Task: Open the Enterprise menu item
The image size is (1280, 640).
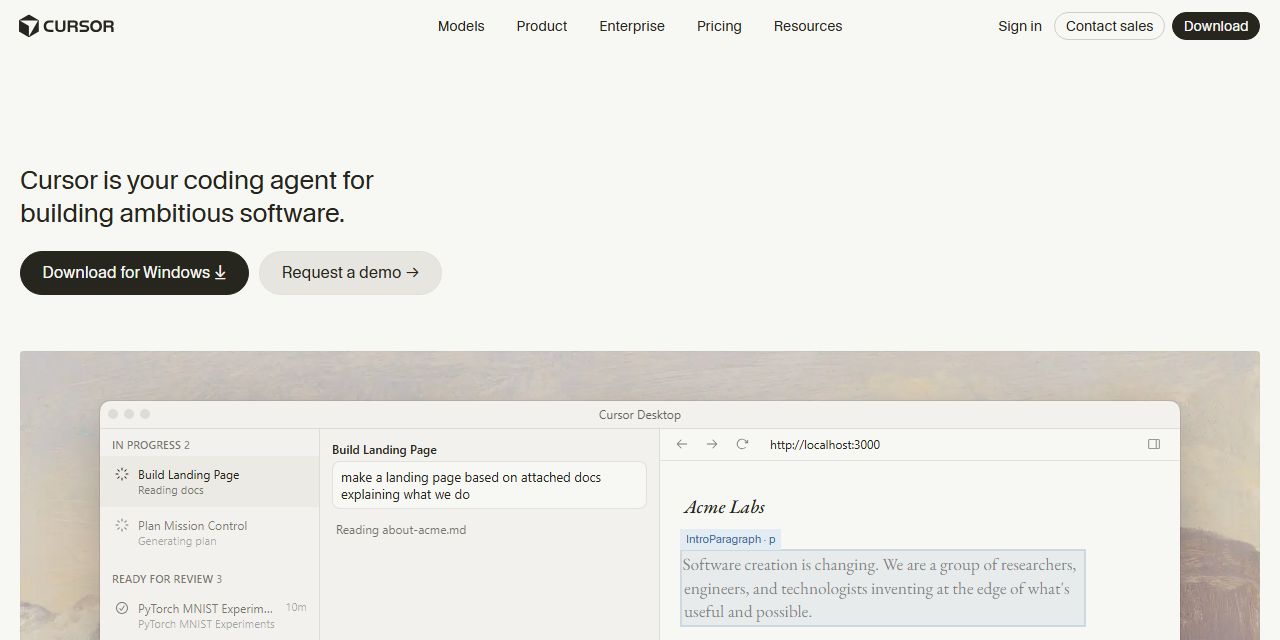Action: pos(632,26)
